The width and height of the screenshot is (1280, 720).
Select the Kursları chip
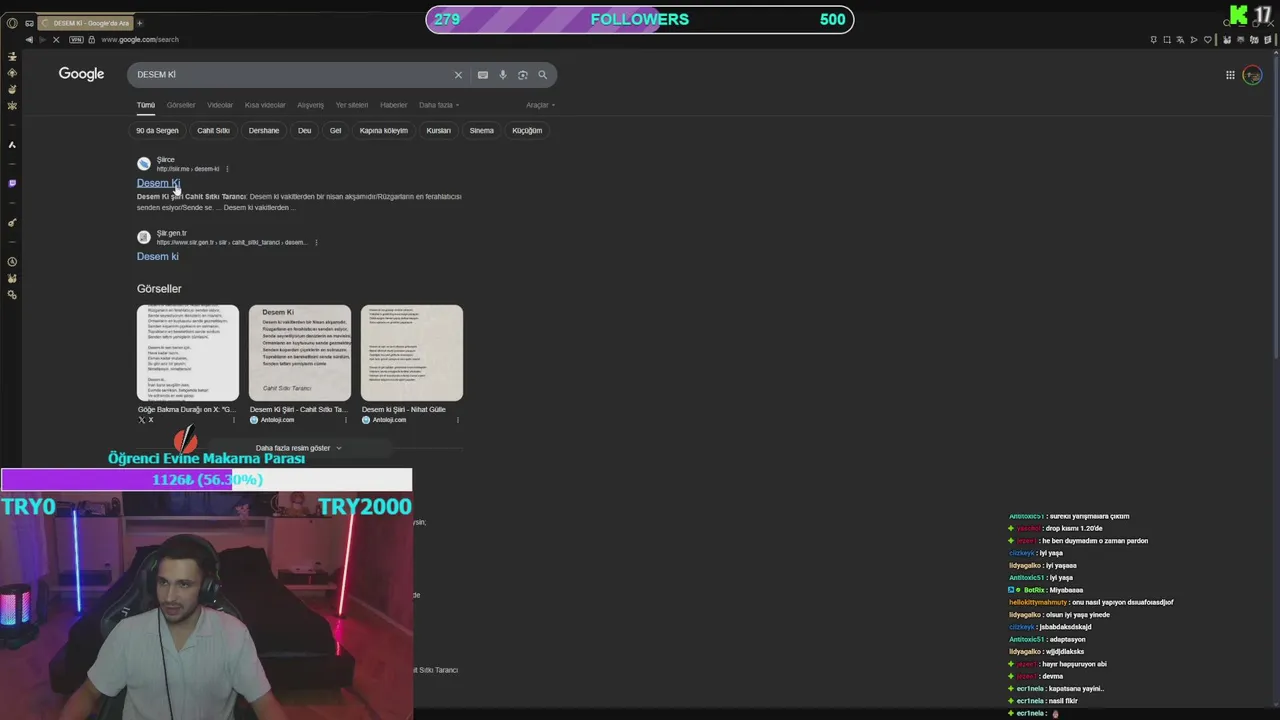pos(438,130)
